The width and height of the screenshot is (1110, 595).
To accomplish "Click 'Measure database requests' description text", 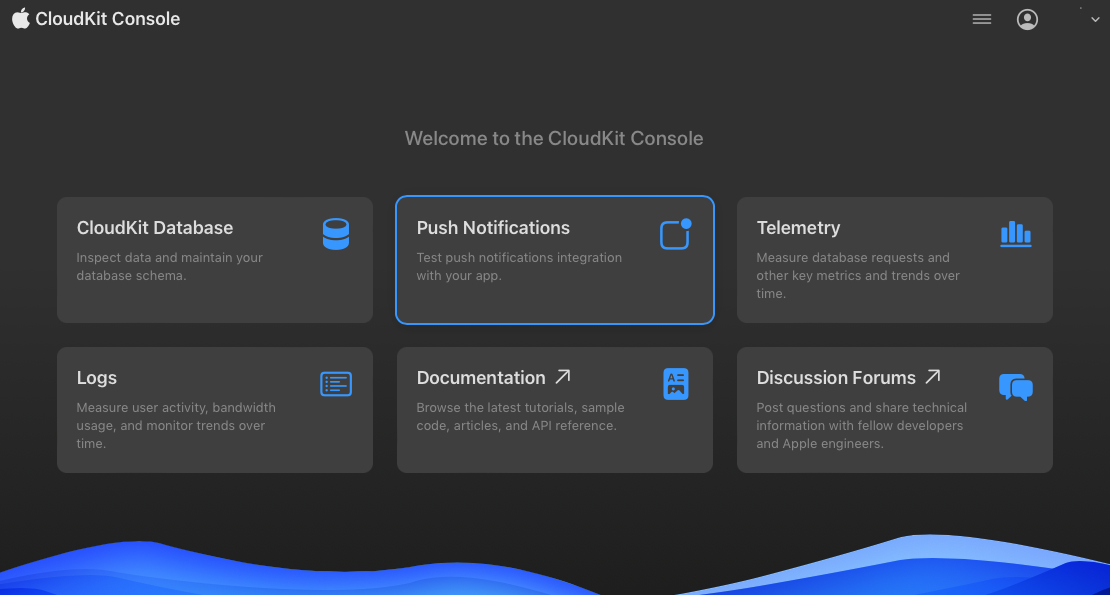I will pyautogui.click(x=858, y=276).
